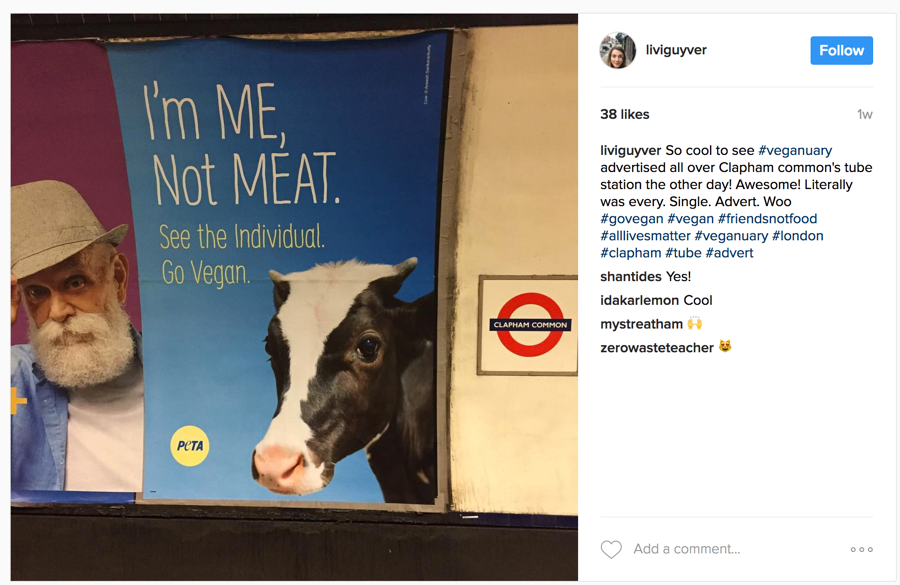This screenshot has height=585, width=900.
Task: Open the #clapham hashtag
Action: pyautogui.click(x=630, y=253)
